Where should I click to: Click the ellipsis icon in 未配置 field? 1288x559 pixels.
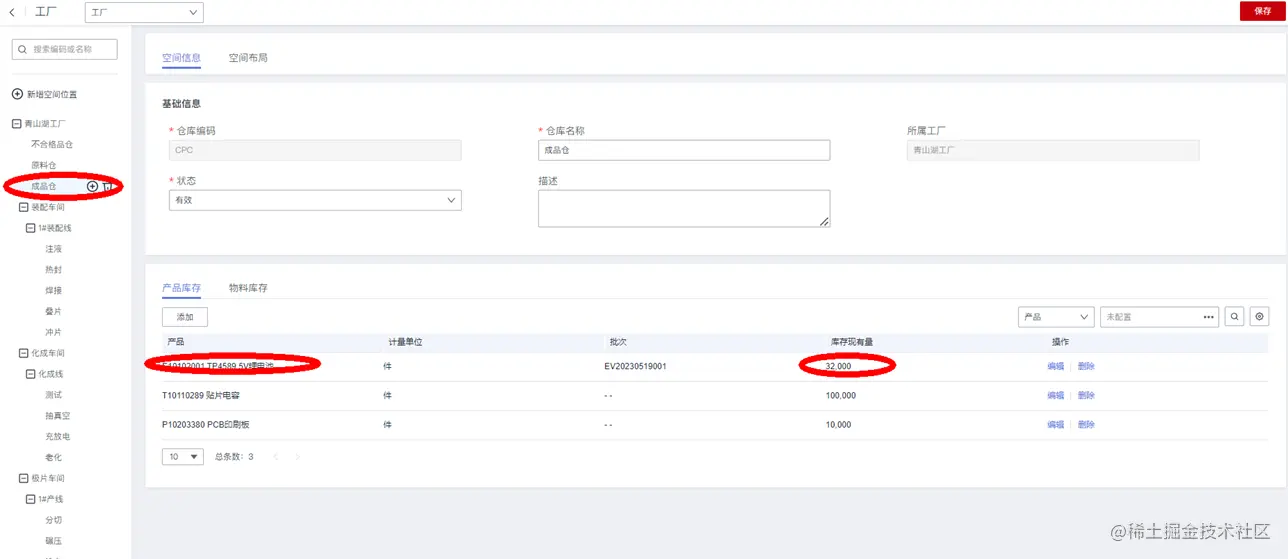coord(1209,317)
